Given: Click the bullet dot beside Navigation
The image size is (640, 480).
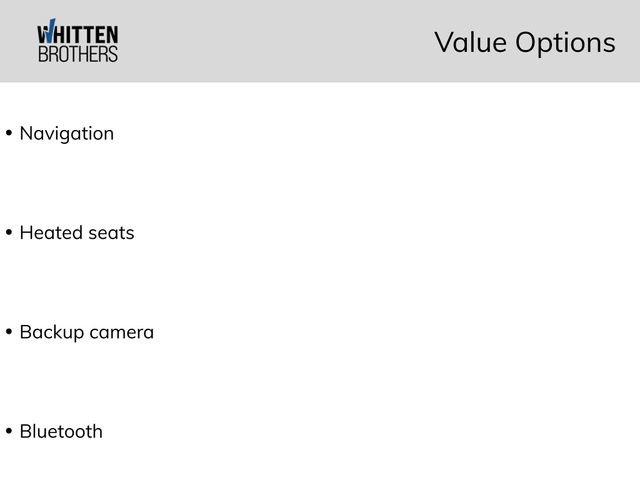Looking at the screenshot, I should (x=9, y=133).
